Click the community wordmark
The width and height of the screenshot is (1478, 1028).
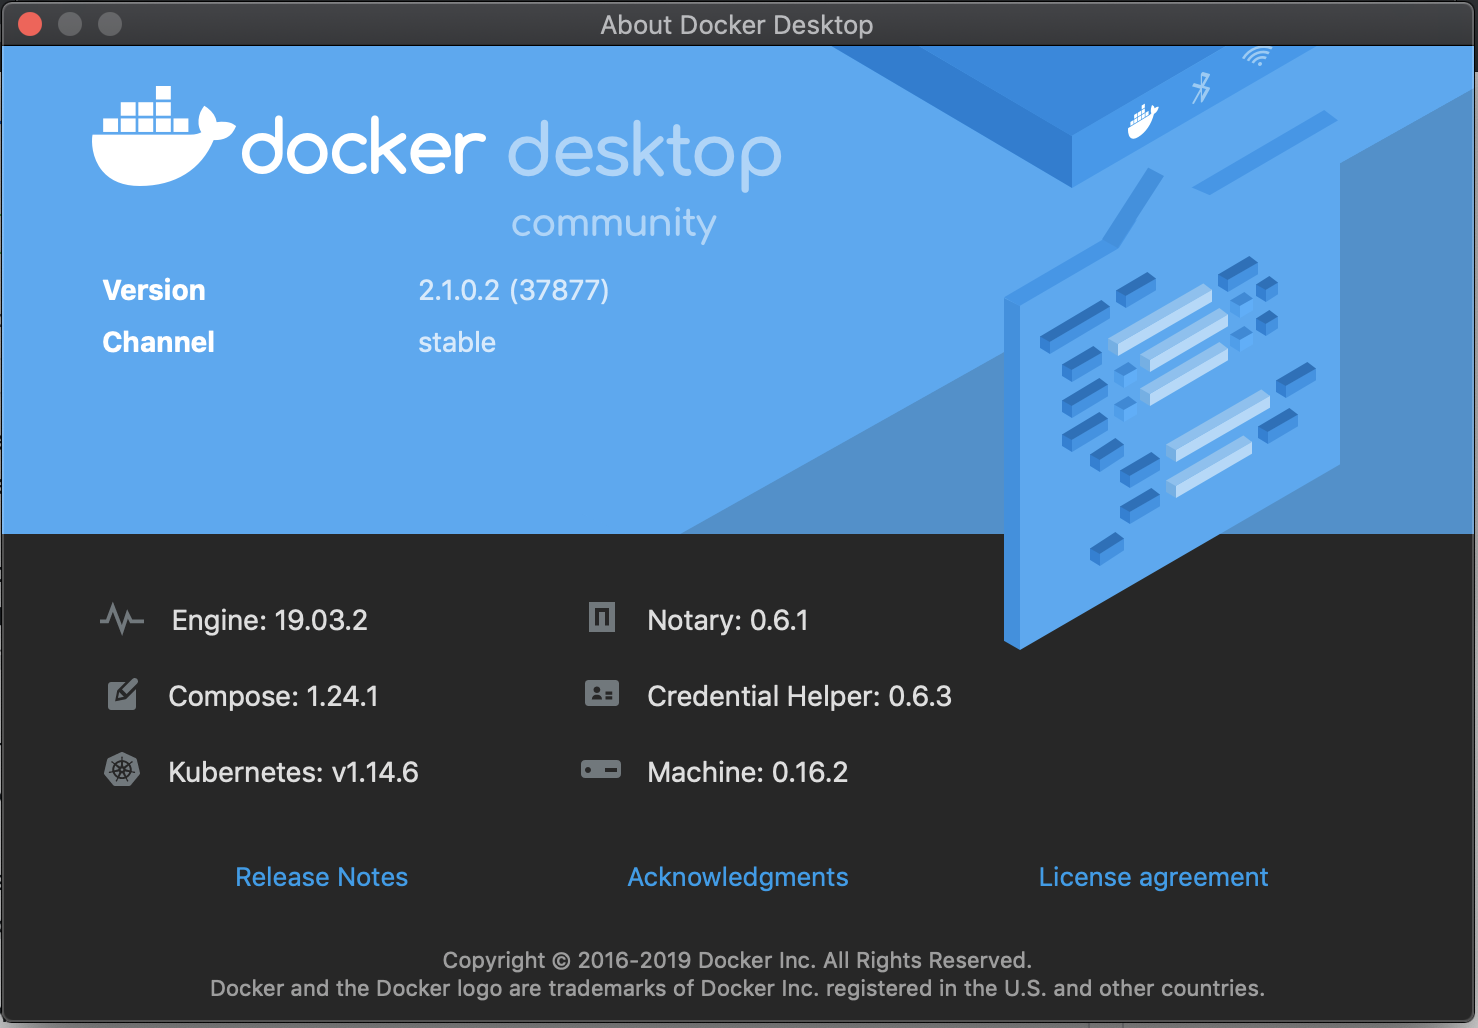(613, 223)
